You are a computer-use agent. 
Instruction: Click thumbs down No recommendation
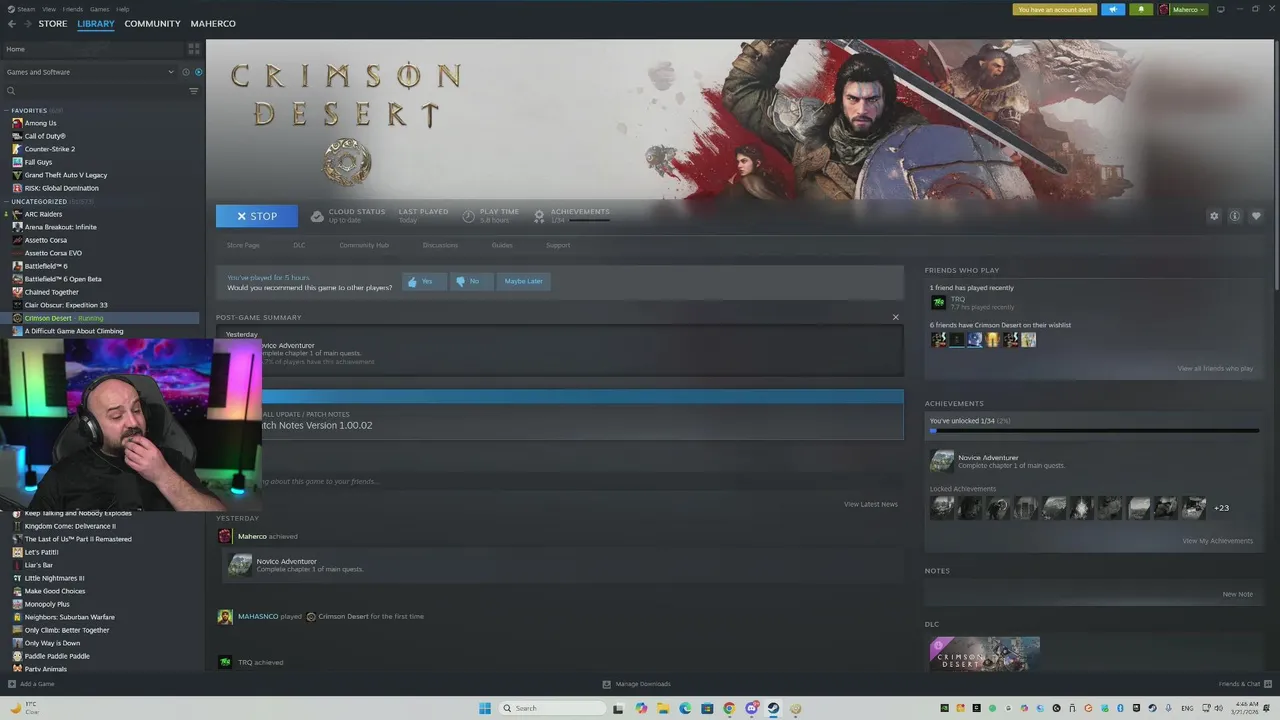(x=471, y=281)
